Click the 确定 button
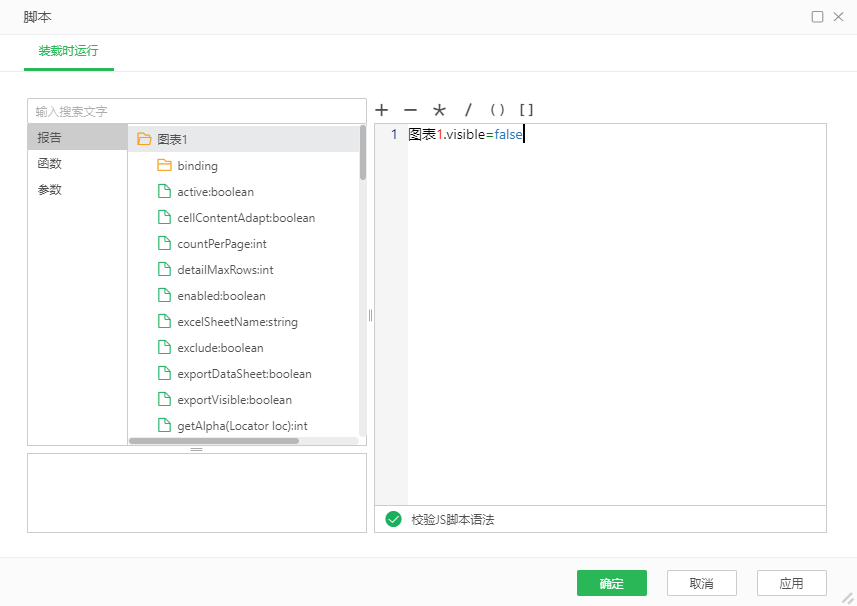This screenshot has width=857, height=606. [611, 583]
